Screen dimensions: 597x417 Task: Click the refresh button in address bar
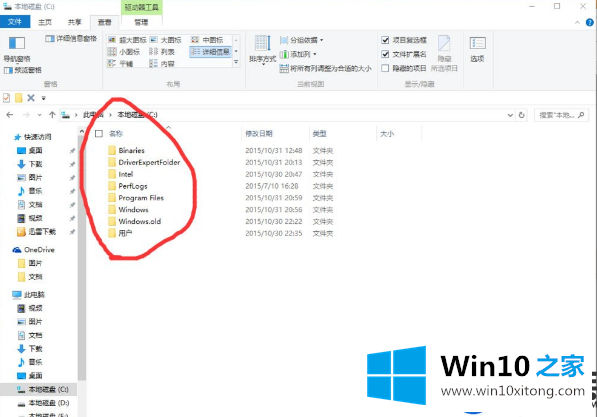[522, 115]
